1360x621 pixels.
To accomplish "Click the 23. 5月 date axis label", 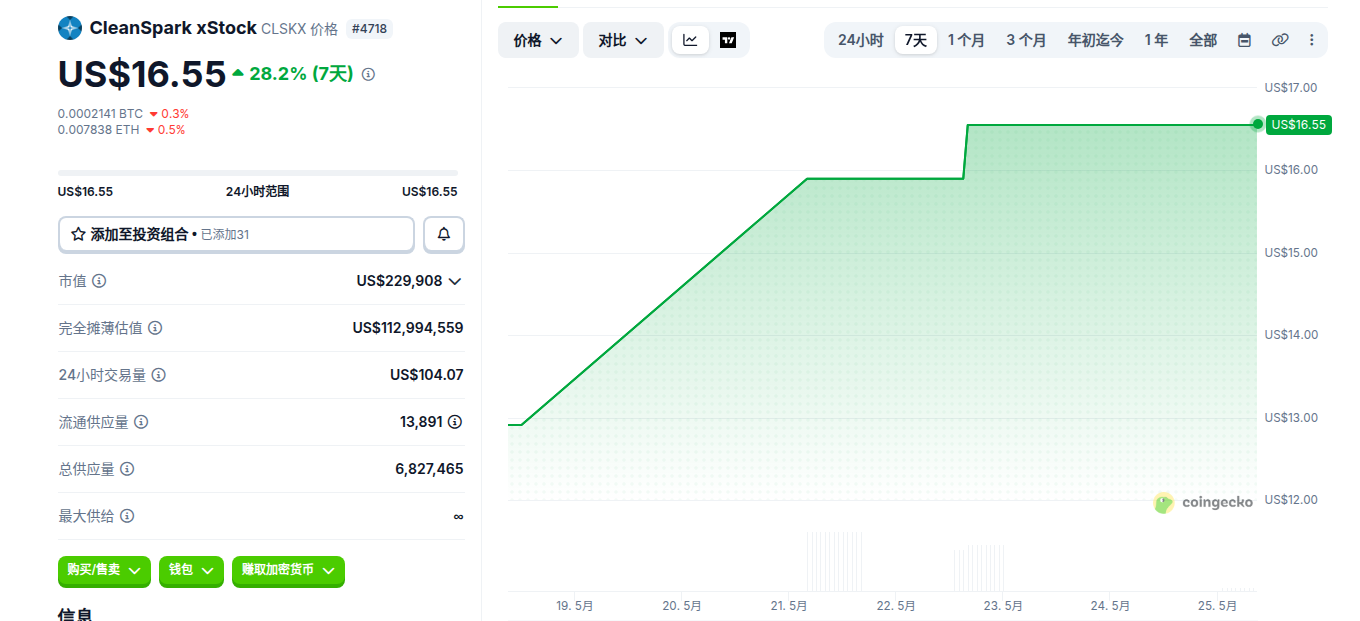I will tap(1003, 606).
